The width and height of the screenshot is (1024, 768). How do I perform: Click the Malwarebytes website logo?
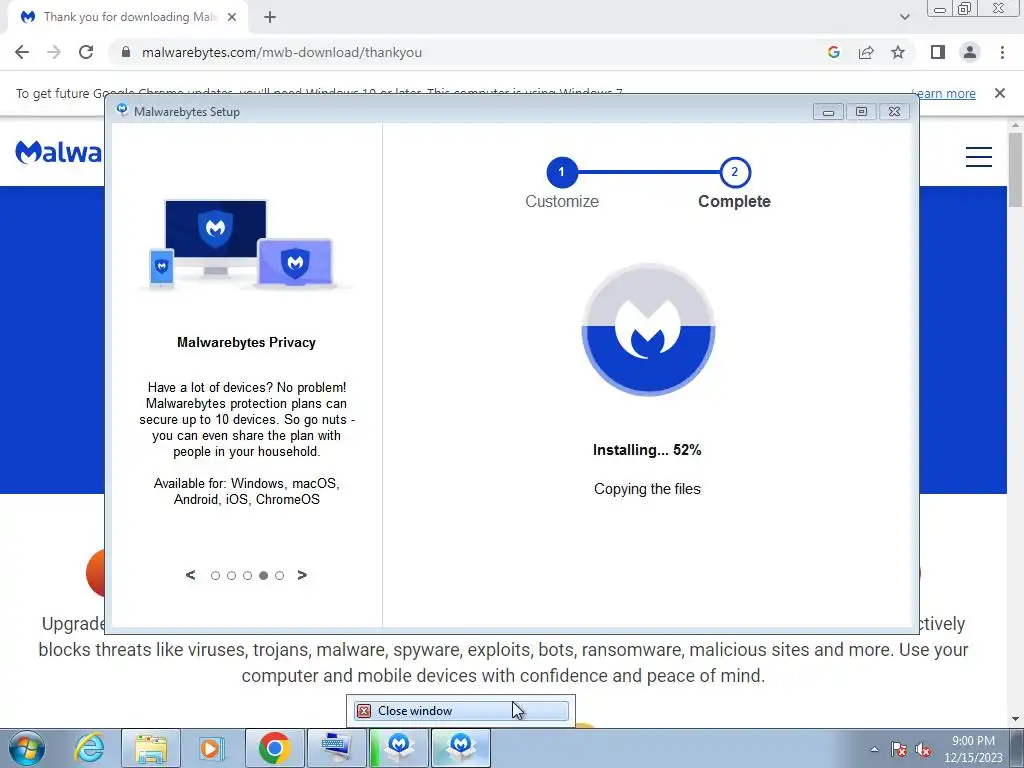pyautogui.click(x=59, y=152)
